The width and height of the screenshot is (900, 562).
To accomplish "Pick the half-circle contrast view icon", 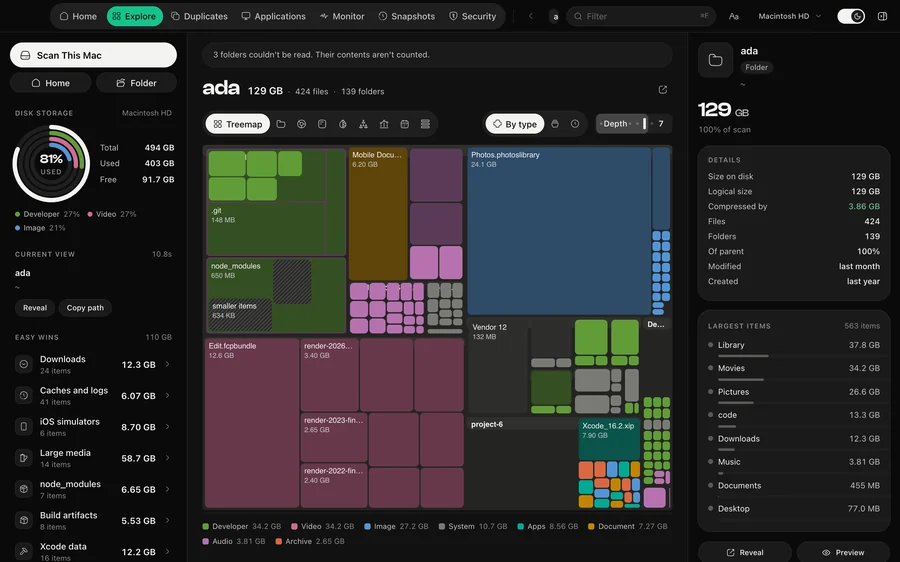I will (343, 124).
